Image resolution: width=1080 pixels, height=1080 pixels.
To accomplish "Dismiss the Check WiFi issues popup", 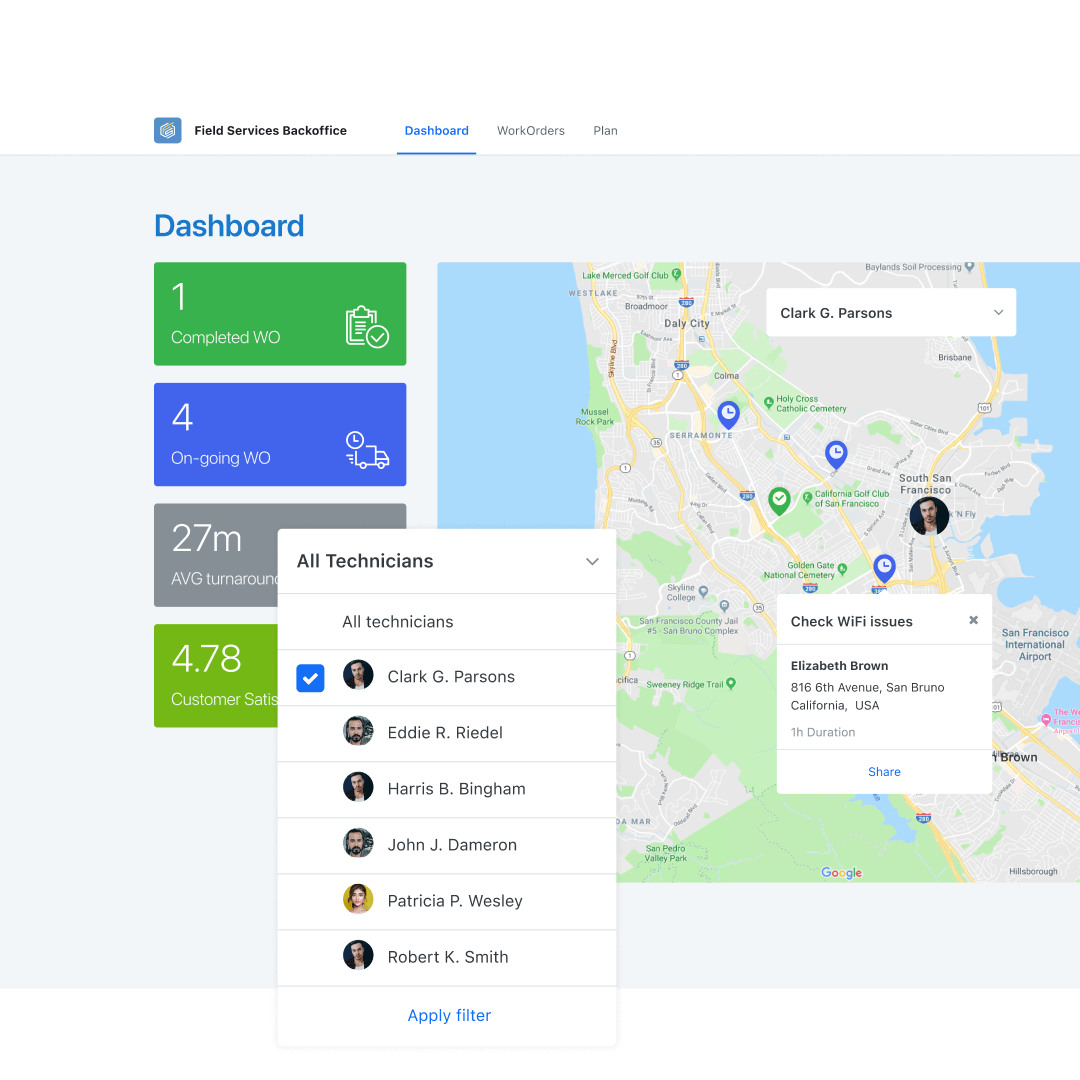I will [973, 620].
